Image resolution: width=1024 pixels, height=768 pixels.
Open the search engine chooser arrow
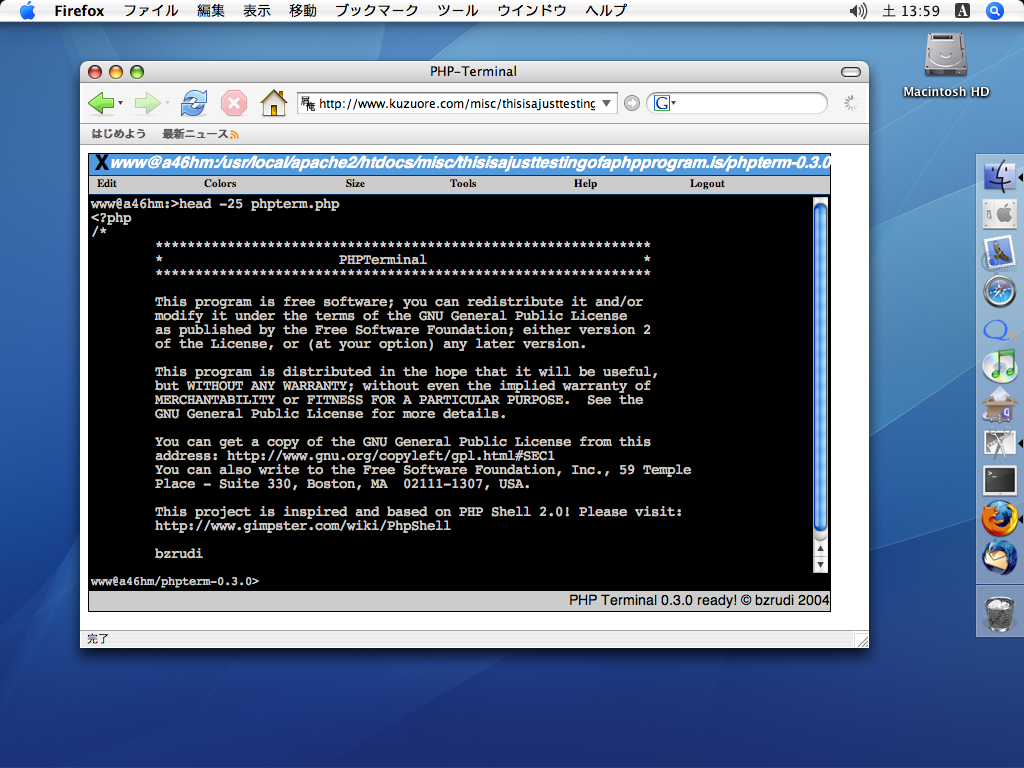point(673,103)
